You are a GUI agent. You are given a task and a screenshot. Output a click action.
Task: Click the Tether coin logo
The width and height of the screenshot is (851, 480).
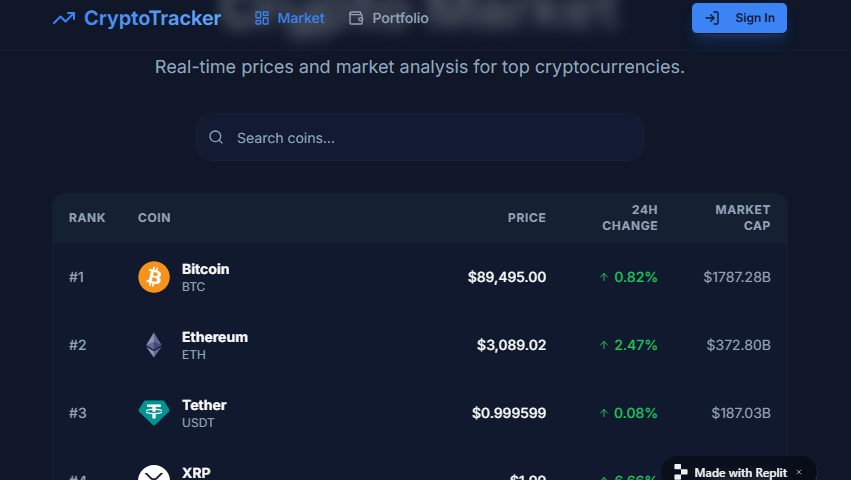pyautogui.click(x=154, y=413)
